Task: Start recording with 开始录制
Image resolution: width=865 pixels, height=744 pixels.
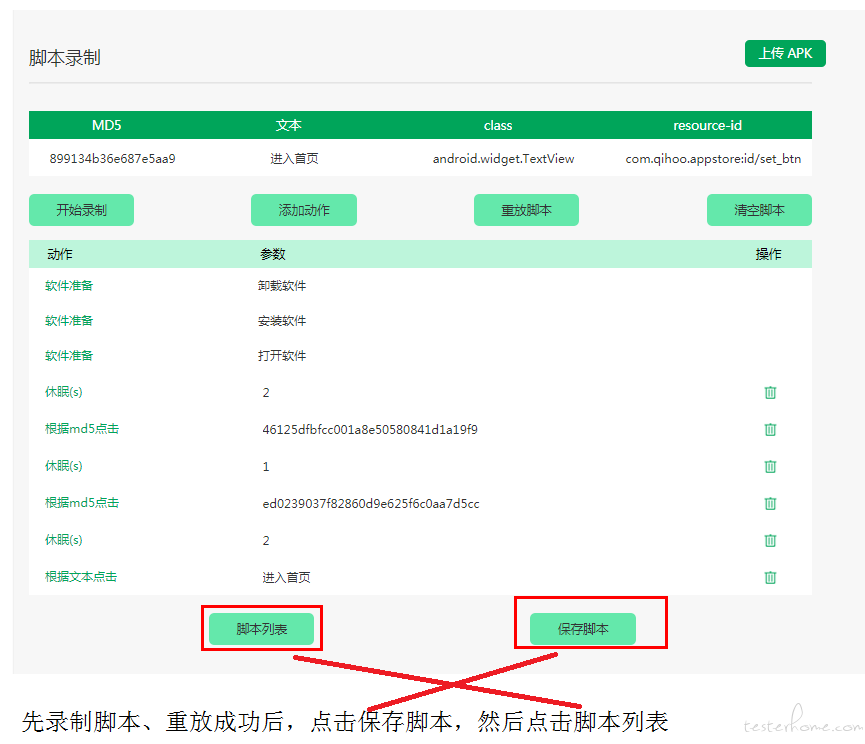Action: point(81,210)
